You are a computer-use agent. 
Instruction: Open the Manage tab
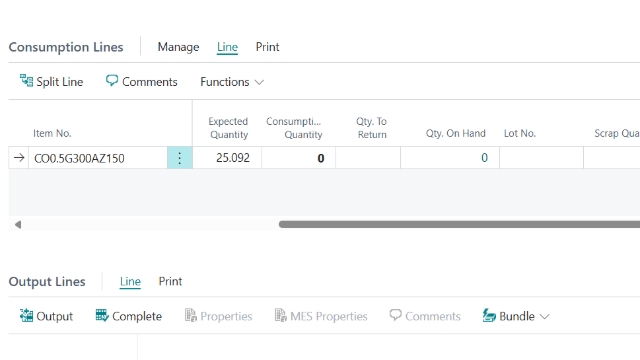tap(178, 47)
